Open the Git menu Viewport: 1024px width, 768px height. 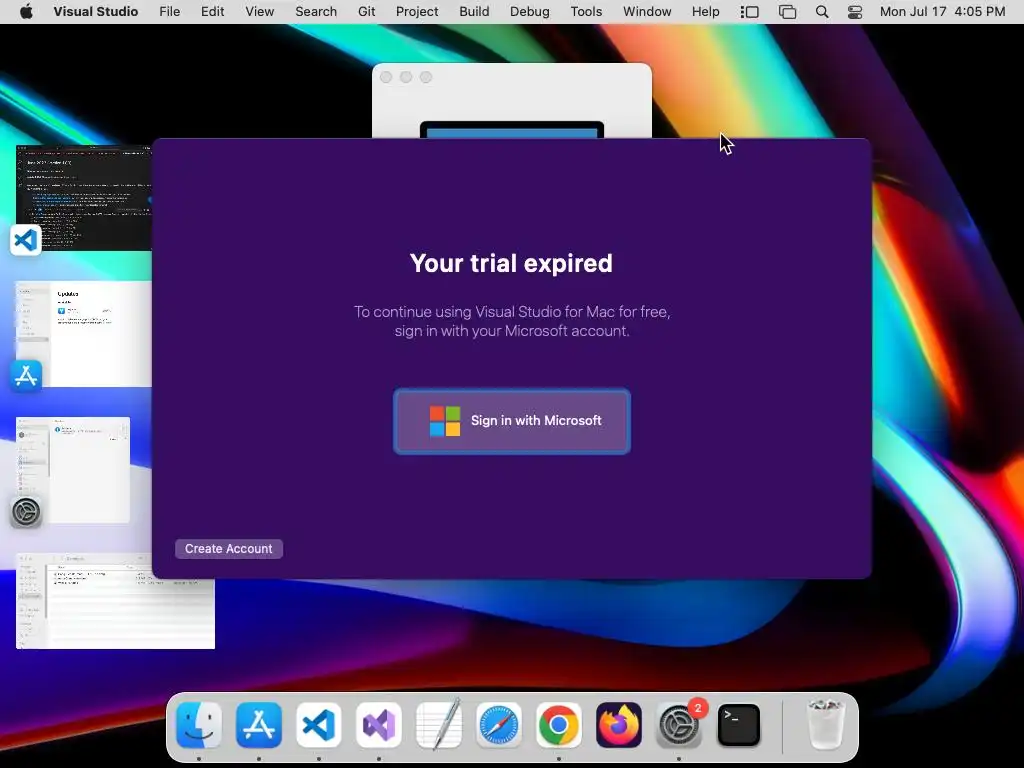click(366, 12)
